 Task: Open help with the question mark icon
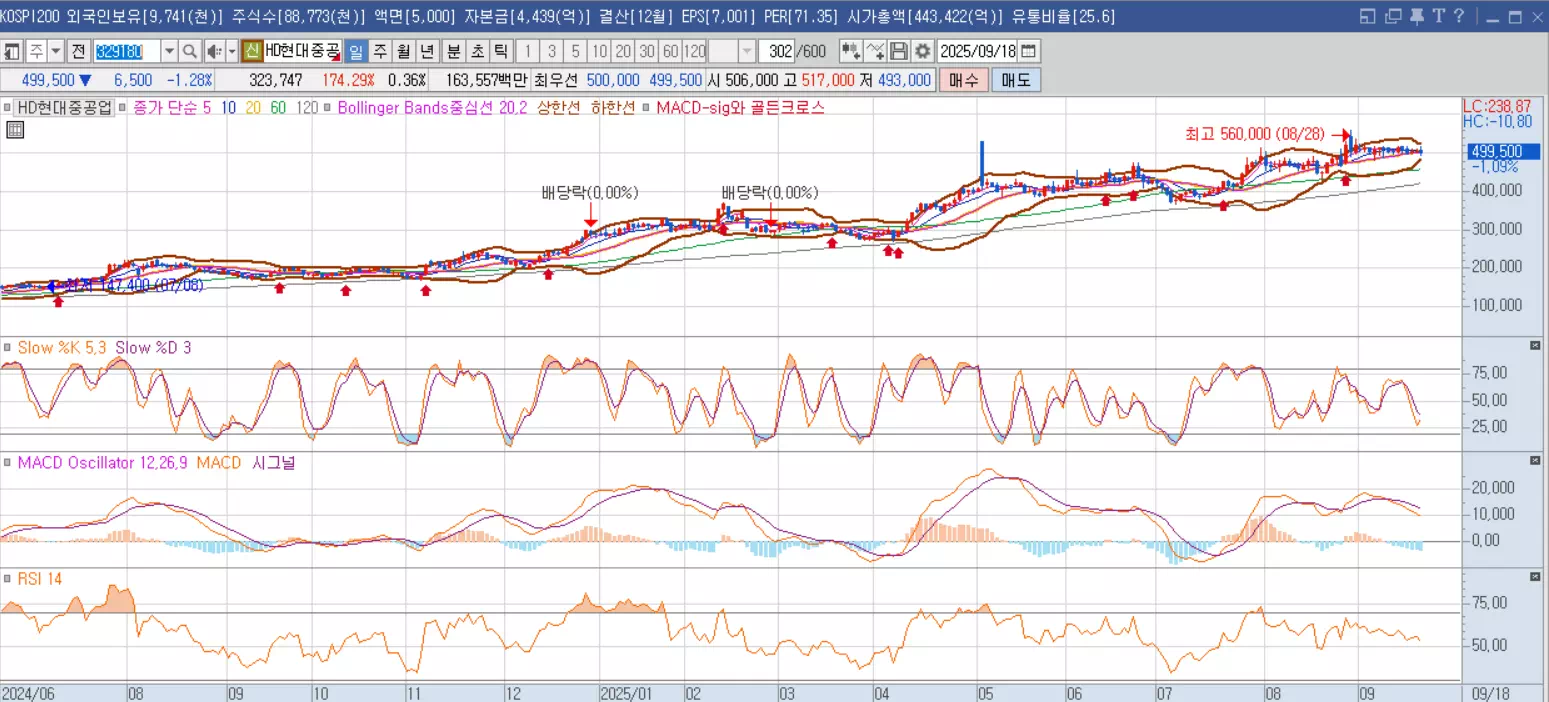[1459, 16]
